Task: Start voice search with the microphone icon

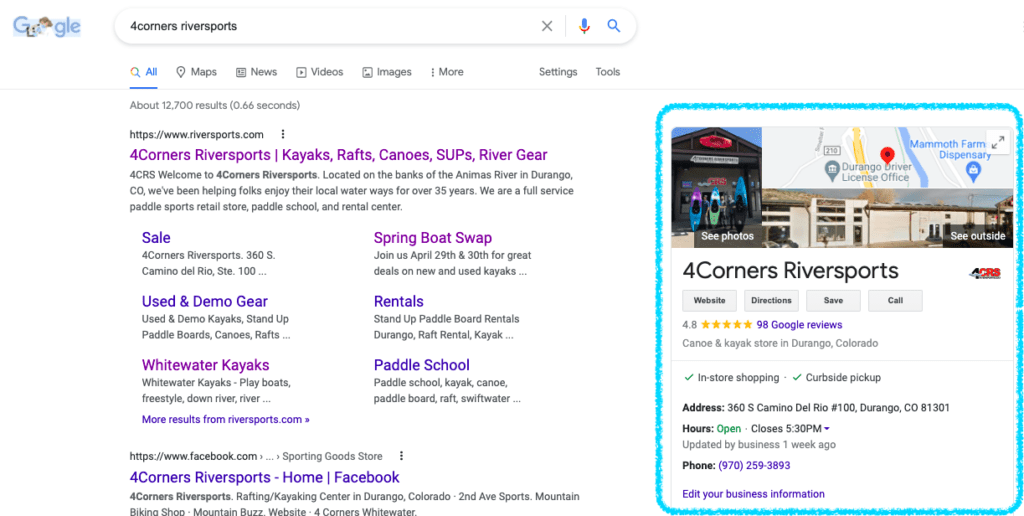Action: [x=584, y=26]
